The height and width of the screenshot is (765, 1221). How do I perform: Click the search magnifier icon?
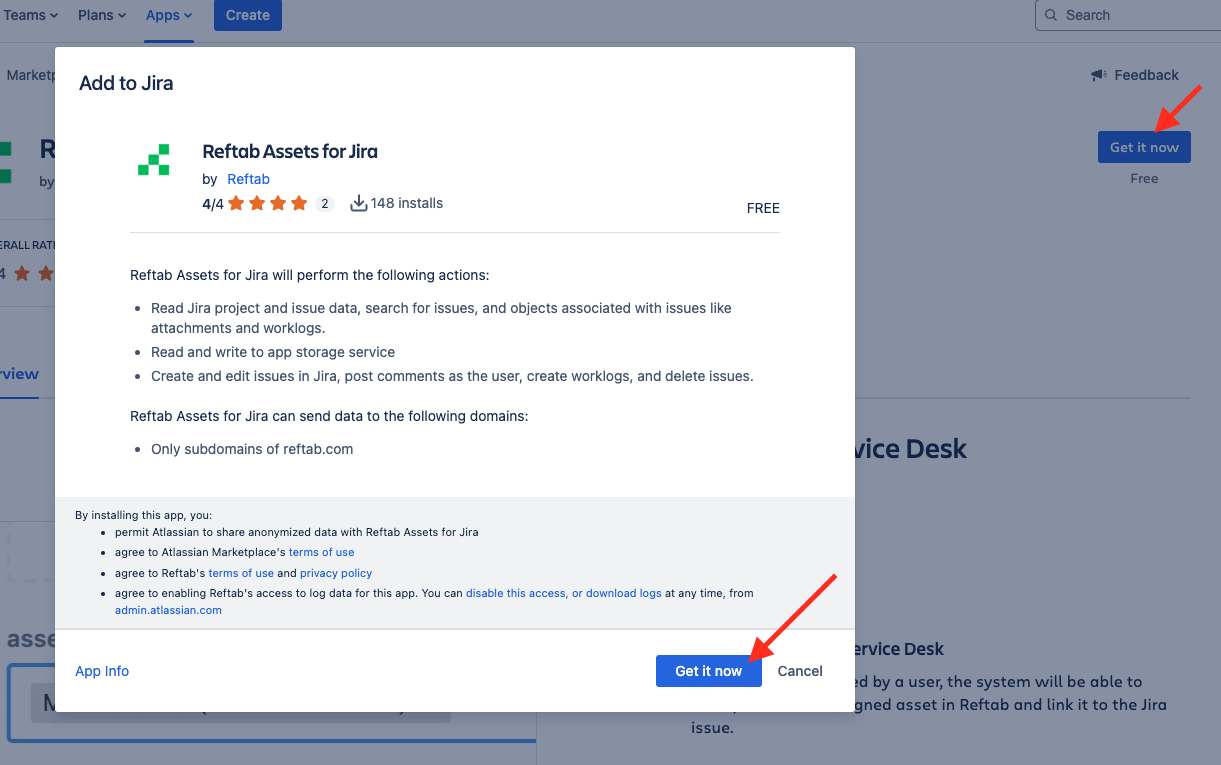pyautogui.click(x=1051, y=15)
